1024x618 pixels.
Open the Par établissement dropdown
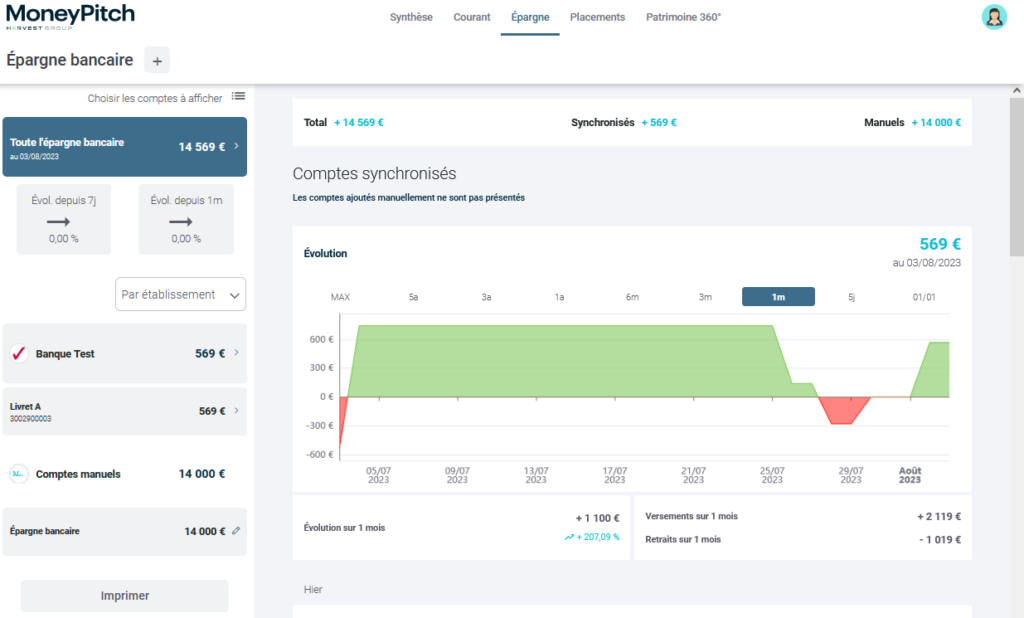[180, 295]
